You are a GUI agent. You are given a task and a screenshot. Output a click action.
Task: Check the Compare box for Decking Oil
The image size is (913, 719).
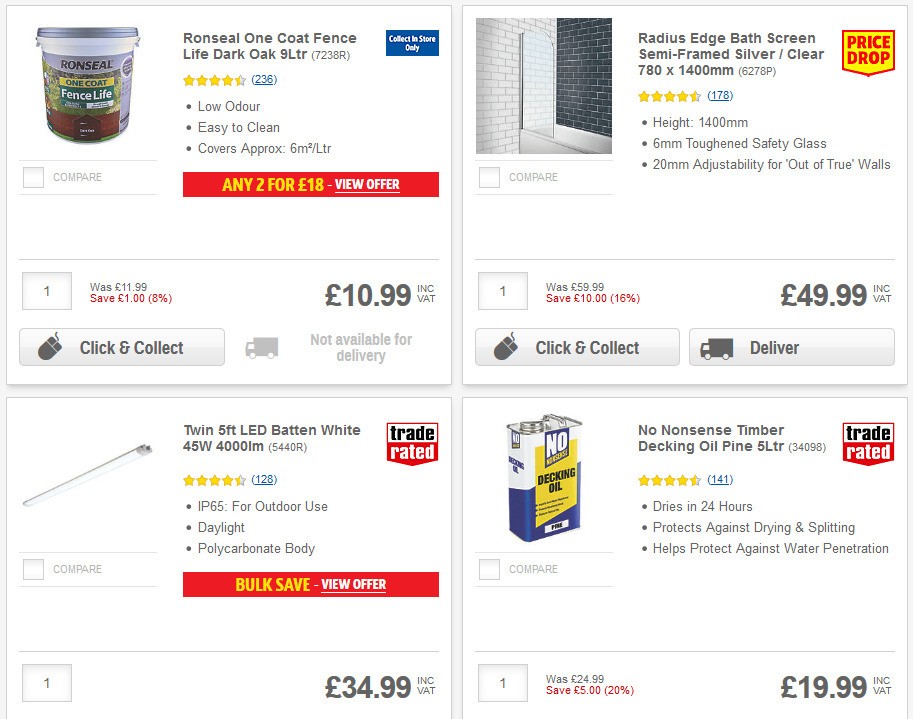(488, 569)
